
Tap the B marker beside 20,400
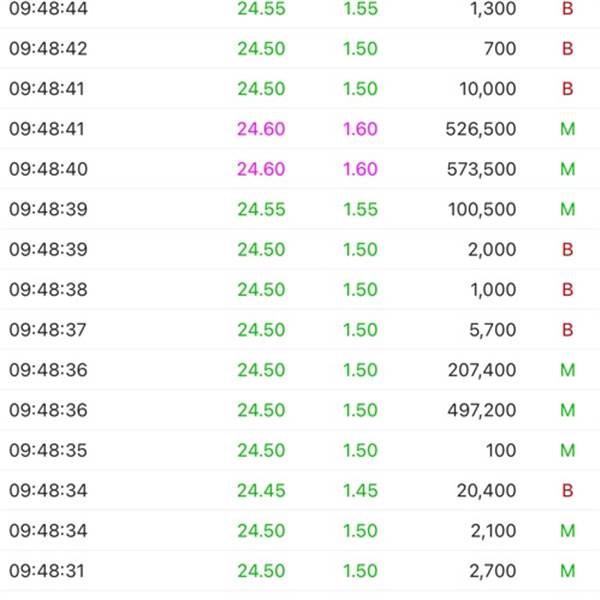[x=567, y=491]
